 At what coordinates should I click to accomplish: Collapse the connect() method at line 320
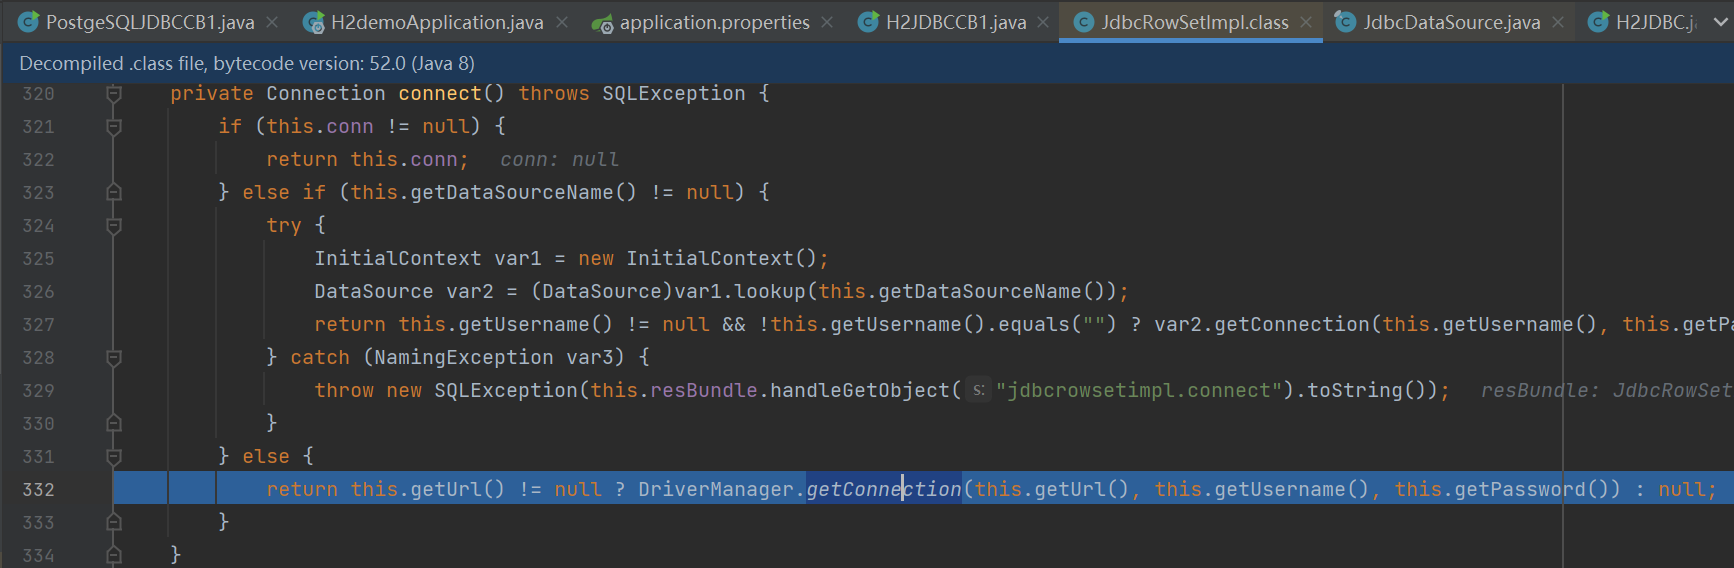[x=114, y=93]
